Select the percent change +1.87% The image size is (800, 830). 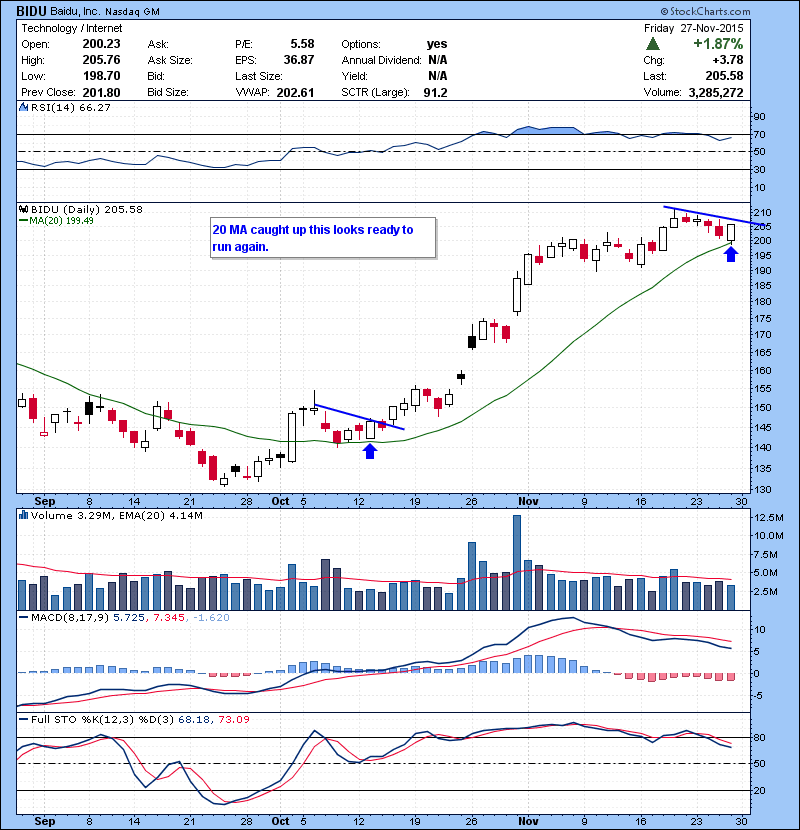pyautogui.click(x=718, y=44)
